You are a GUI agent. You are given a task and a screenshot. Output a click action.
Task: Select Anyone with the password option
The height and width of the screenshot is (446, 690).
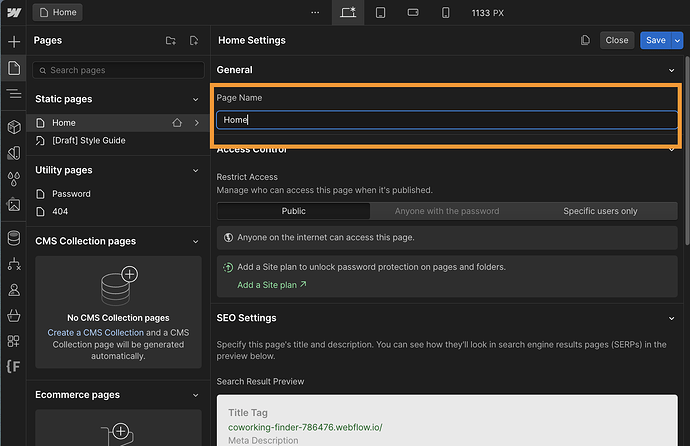coord(446,211)
